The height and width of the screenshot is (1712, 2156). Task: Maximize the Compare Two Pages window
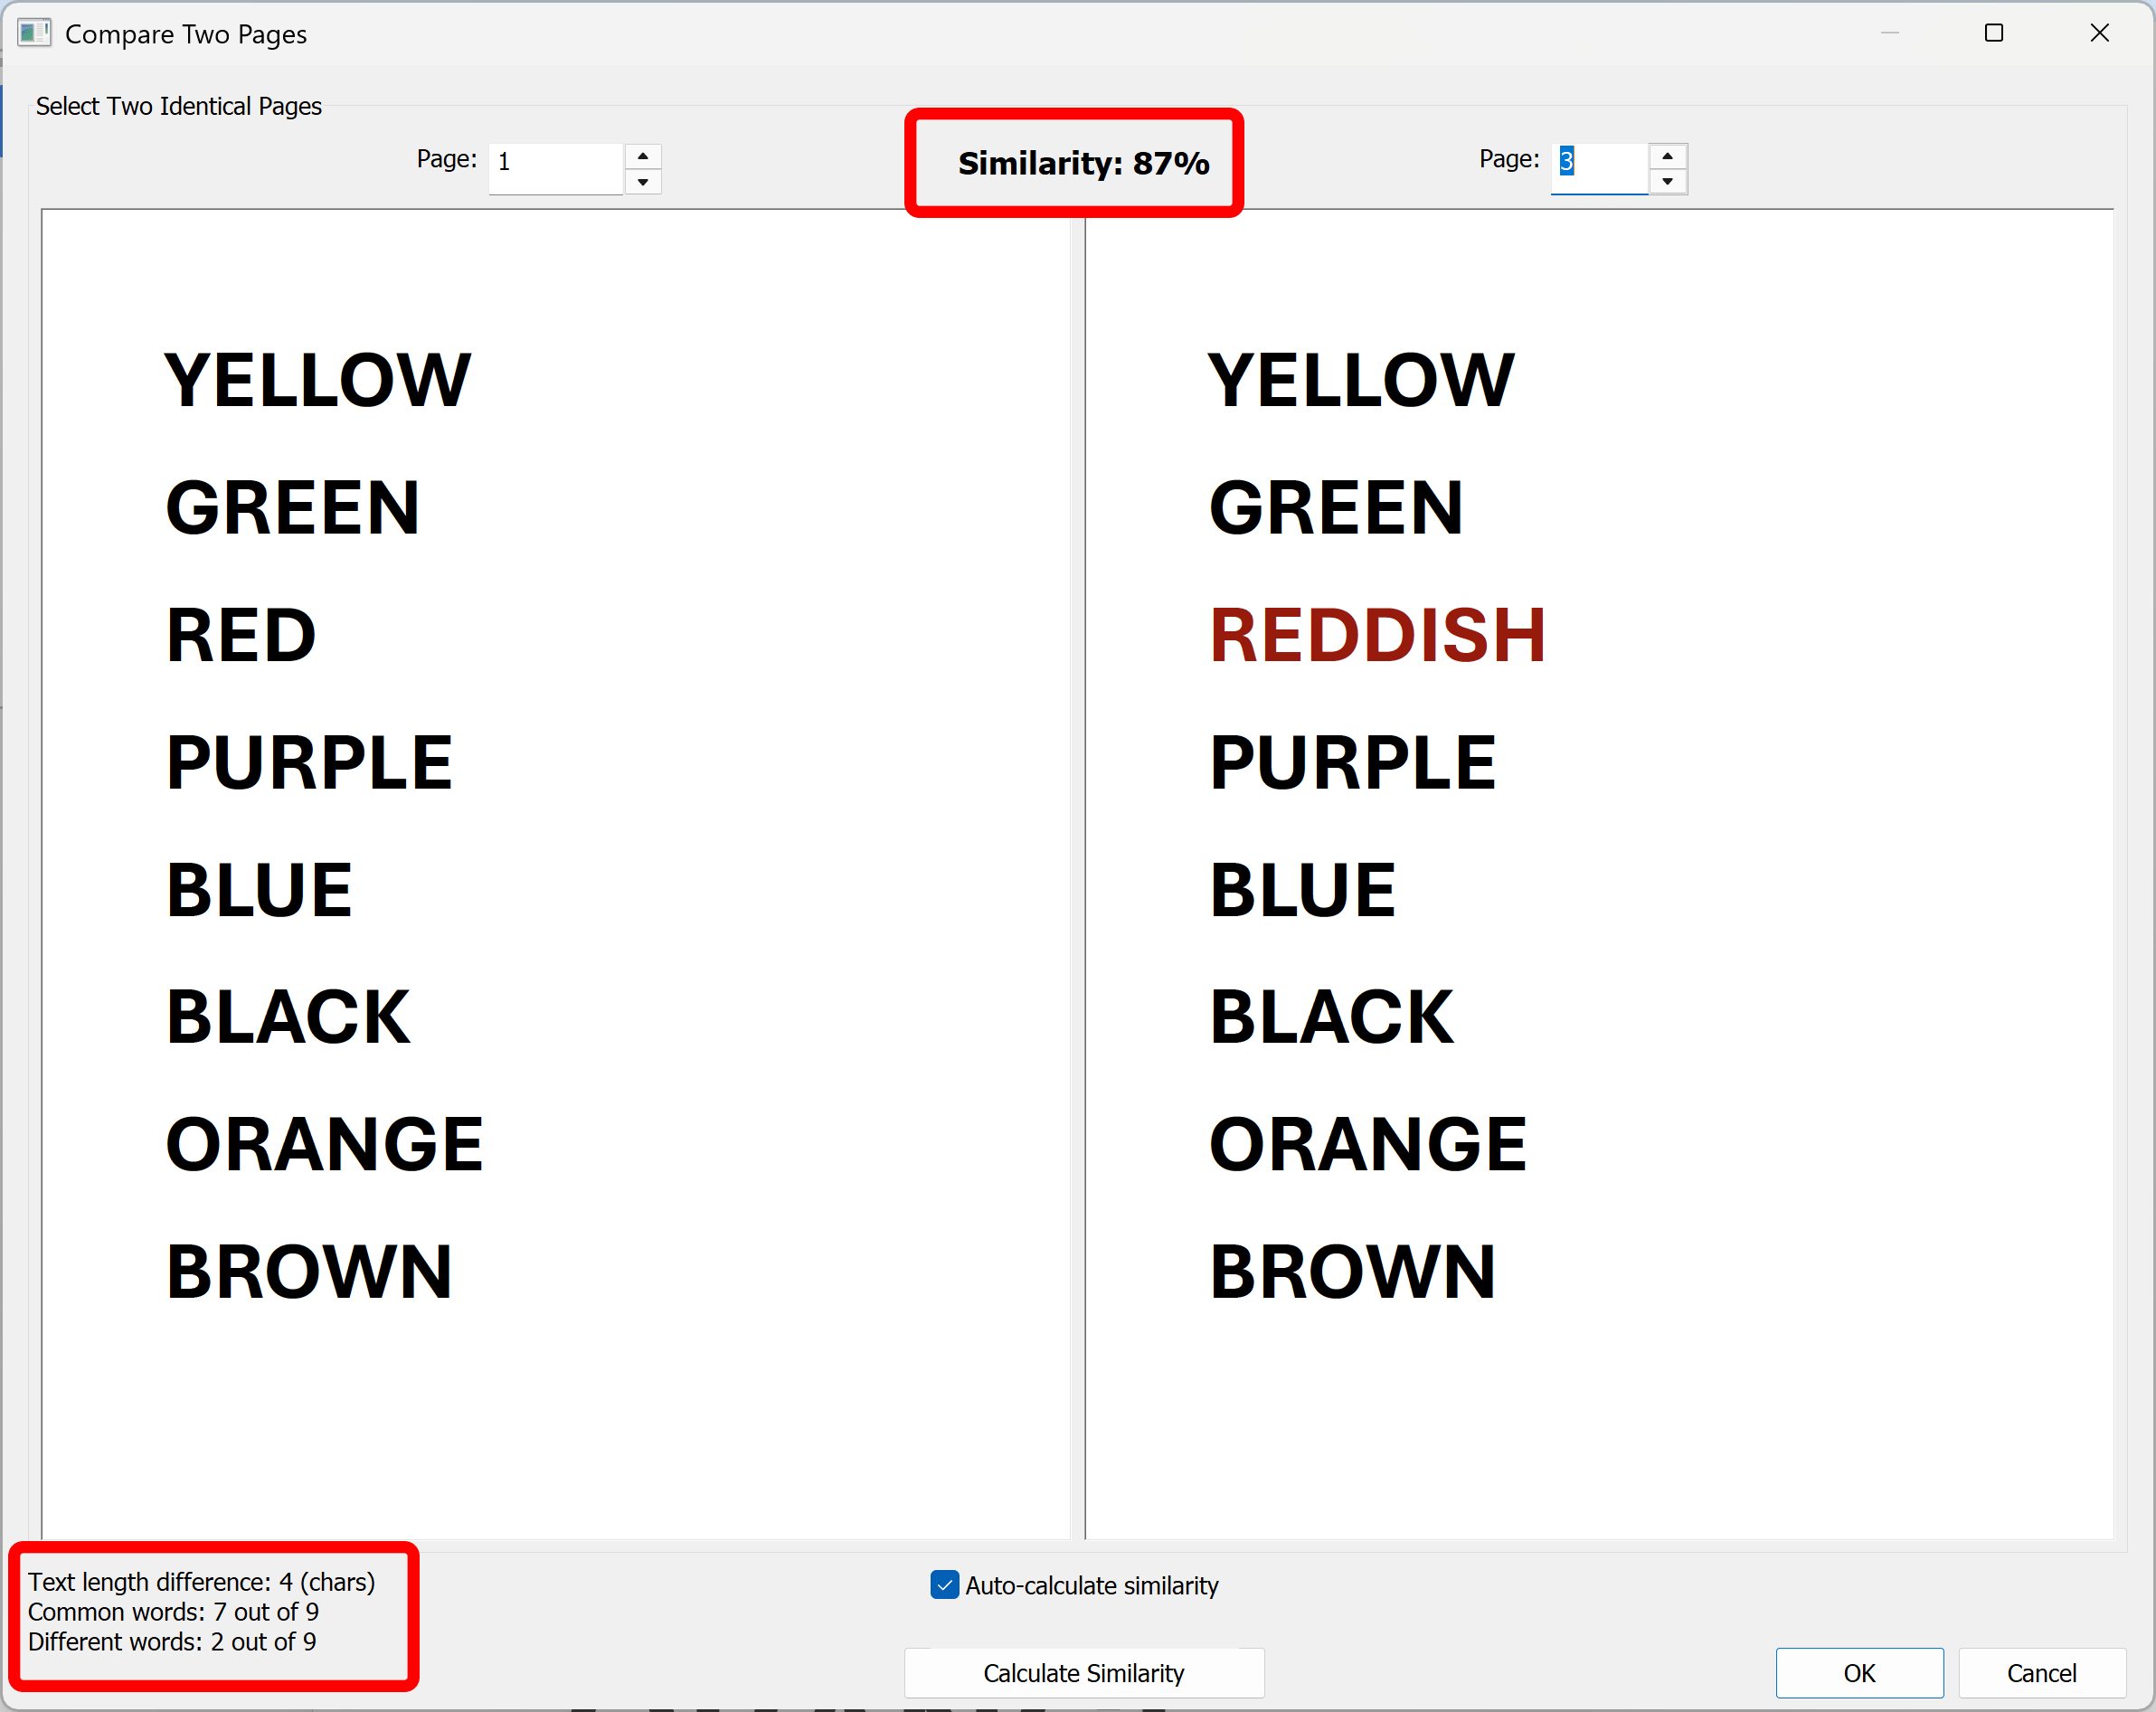[1994, 33]
